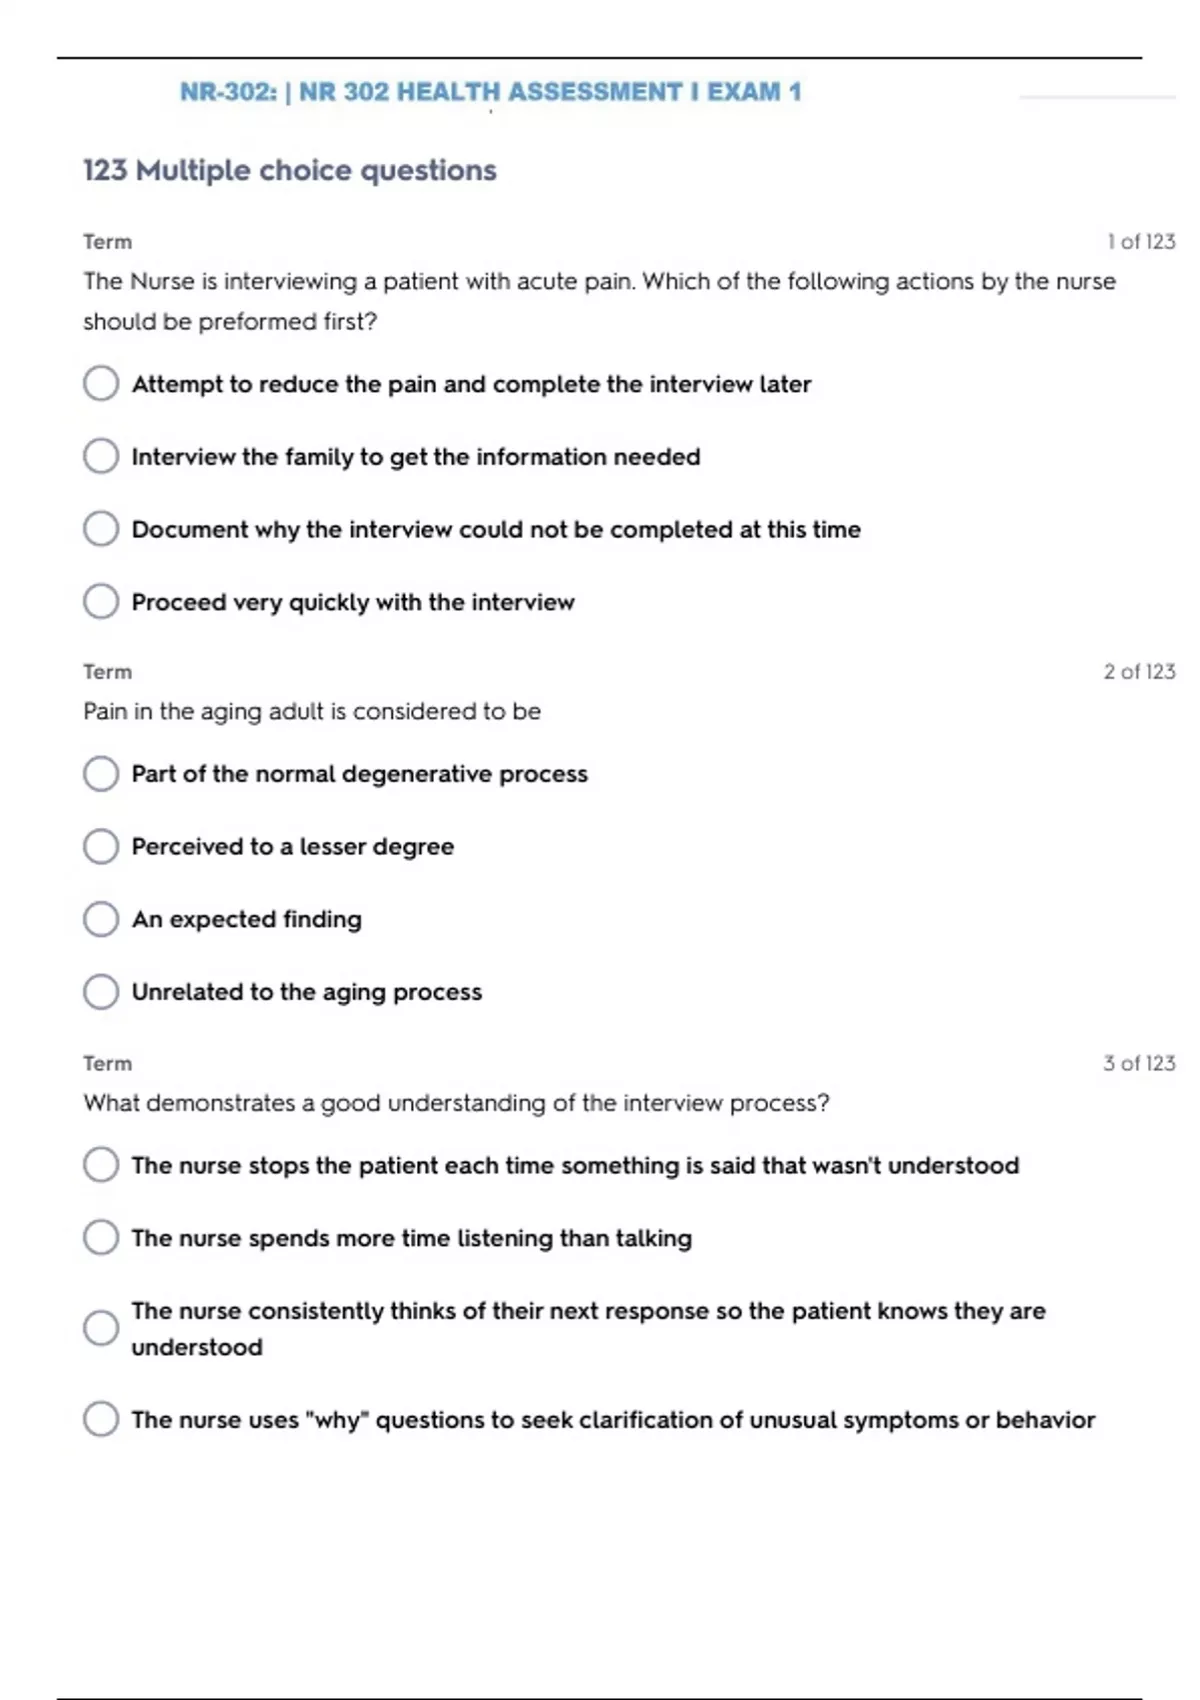This screenshot has width=1200, height=1700.
Task: Choose 'nurse stops the patient each time' option
Action: (101, 1165)
